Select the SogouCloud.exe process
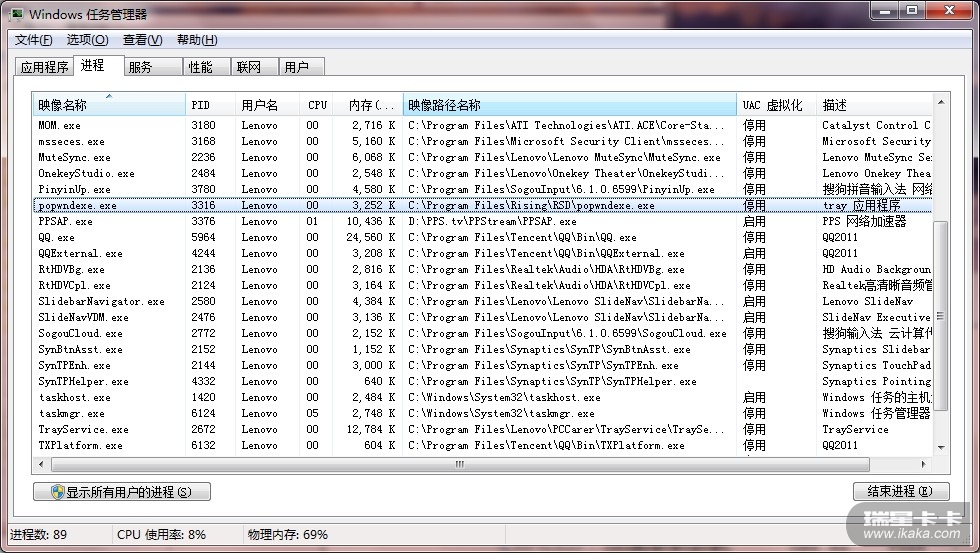Image resolution: width=980 pixels, height=553 pixels. tap(482, 333)
